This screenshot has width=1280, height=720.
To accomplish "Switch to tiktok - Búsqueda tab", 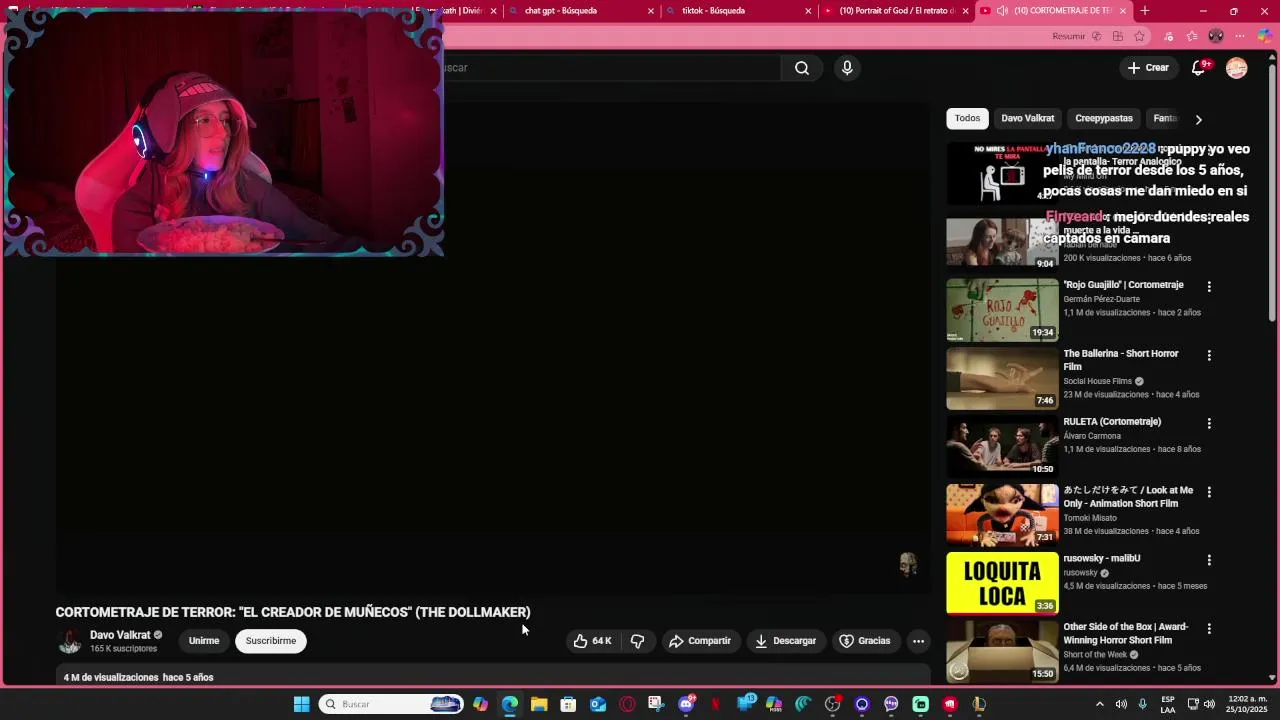I will (x=739, y=11).
